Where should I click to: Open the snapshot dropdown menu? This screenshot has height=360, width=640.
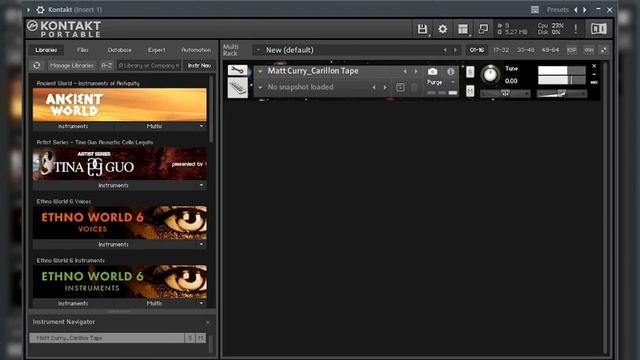(x=260, y=87)
